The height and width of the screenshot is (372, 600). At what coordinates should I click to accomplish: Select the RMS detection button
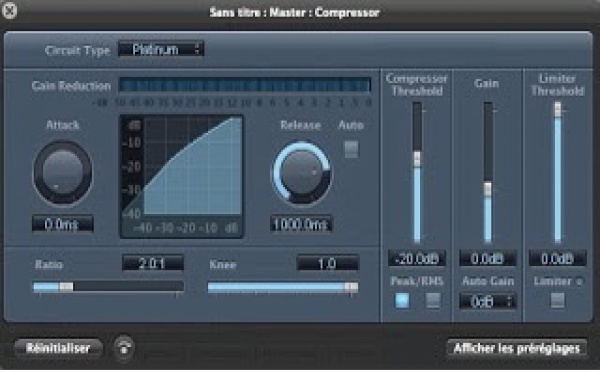(433, 300)
